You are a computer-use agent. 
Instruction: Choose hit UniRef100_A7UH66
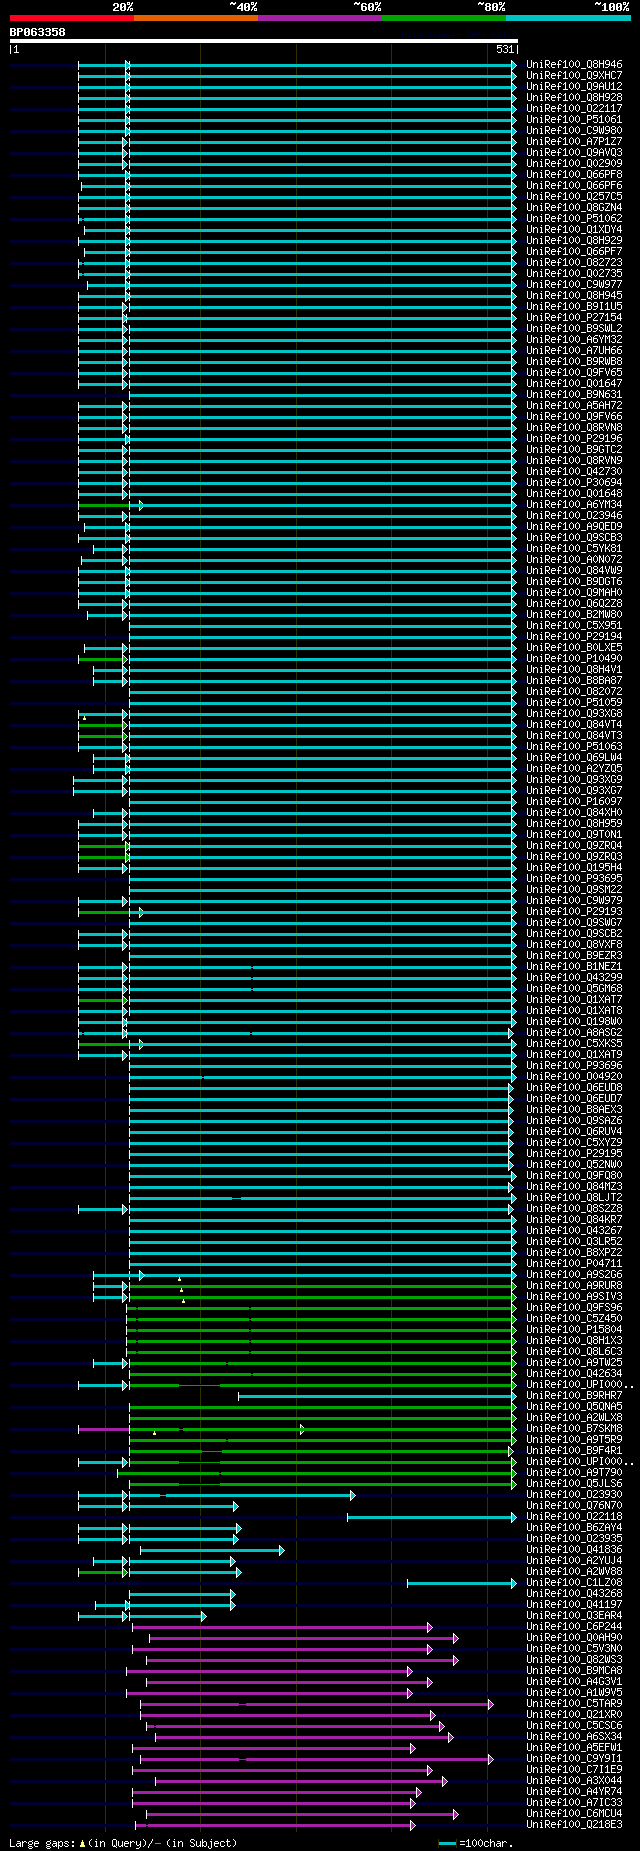coord(574,351)
